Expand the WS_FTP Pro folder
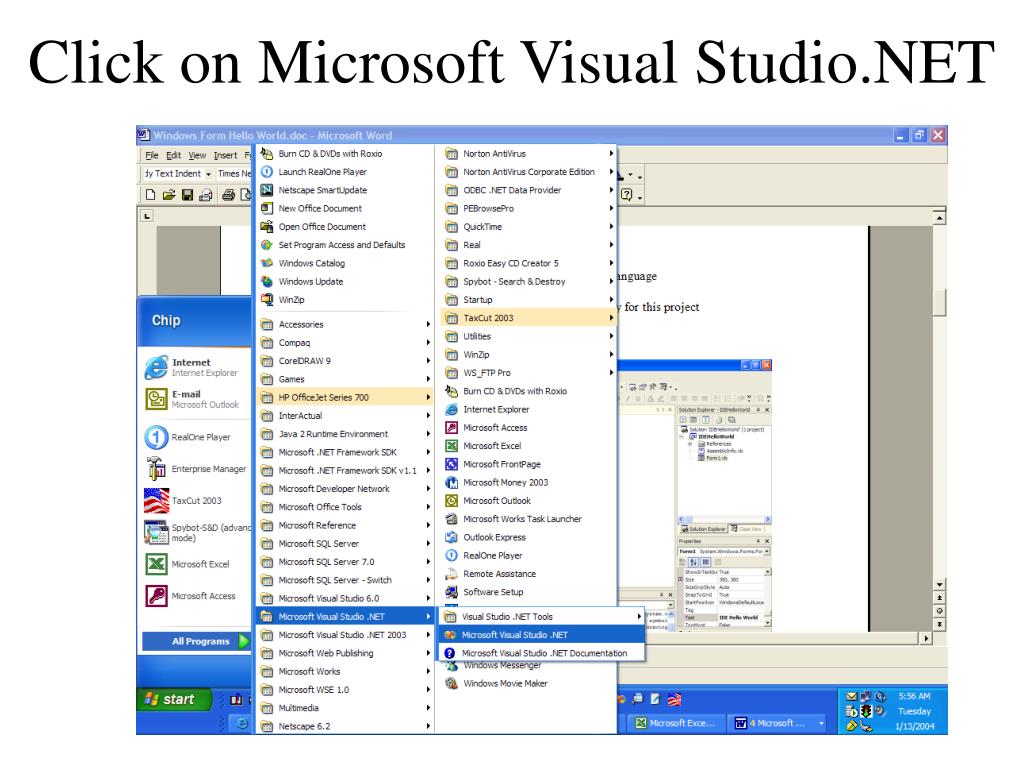This screenshot has height=768, width=1024. click(x=529, y=373)
